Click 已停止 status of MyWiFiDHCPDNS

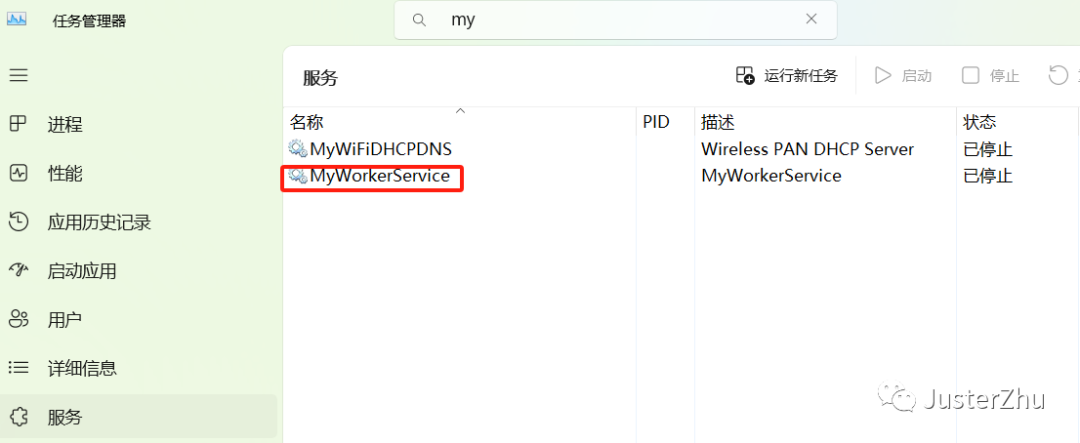point(988,149)
